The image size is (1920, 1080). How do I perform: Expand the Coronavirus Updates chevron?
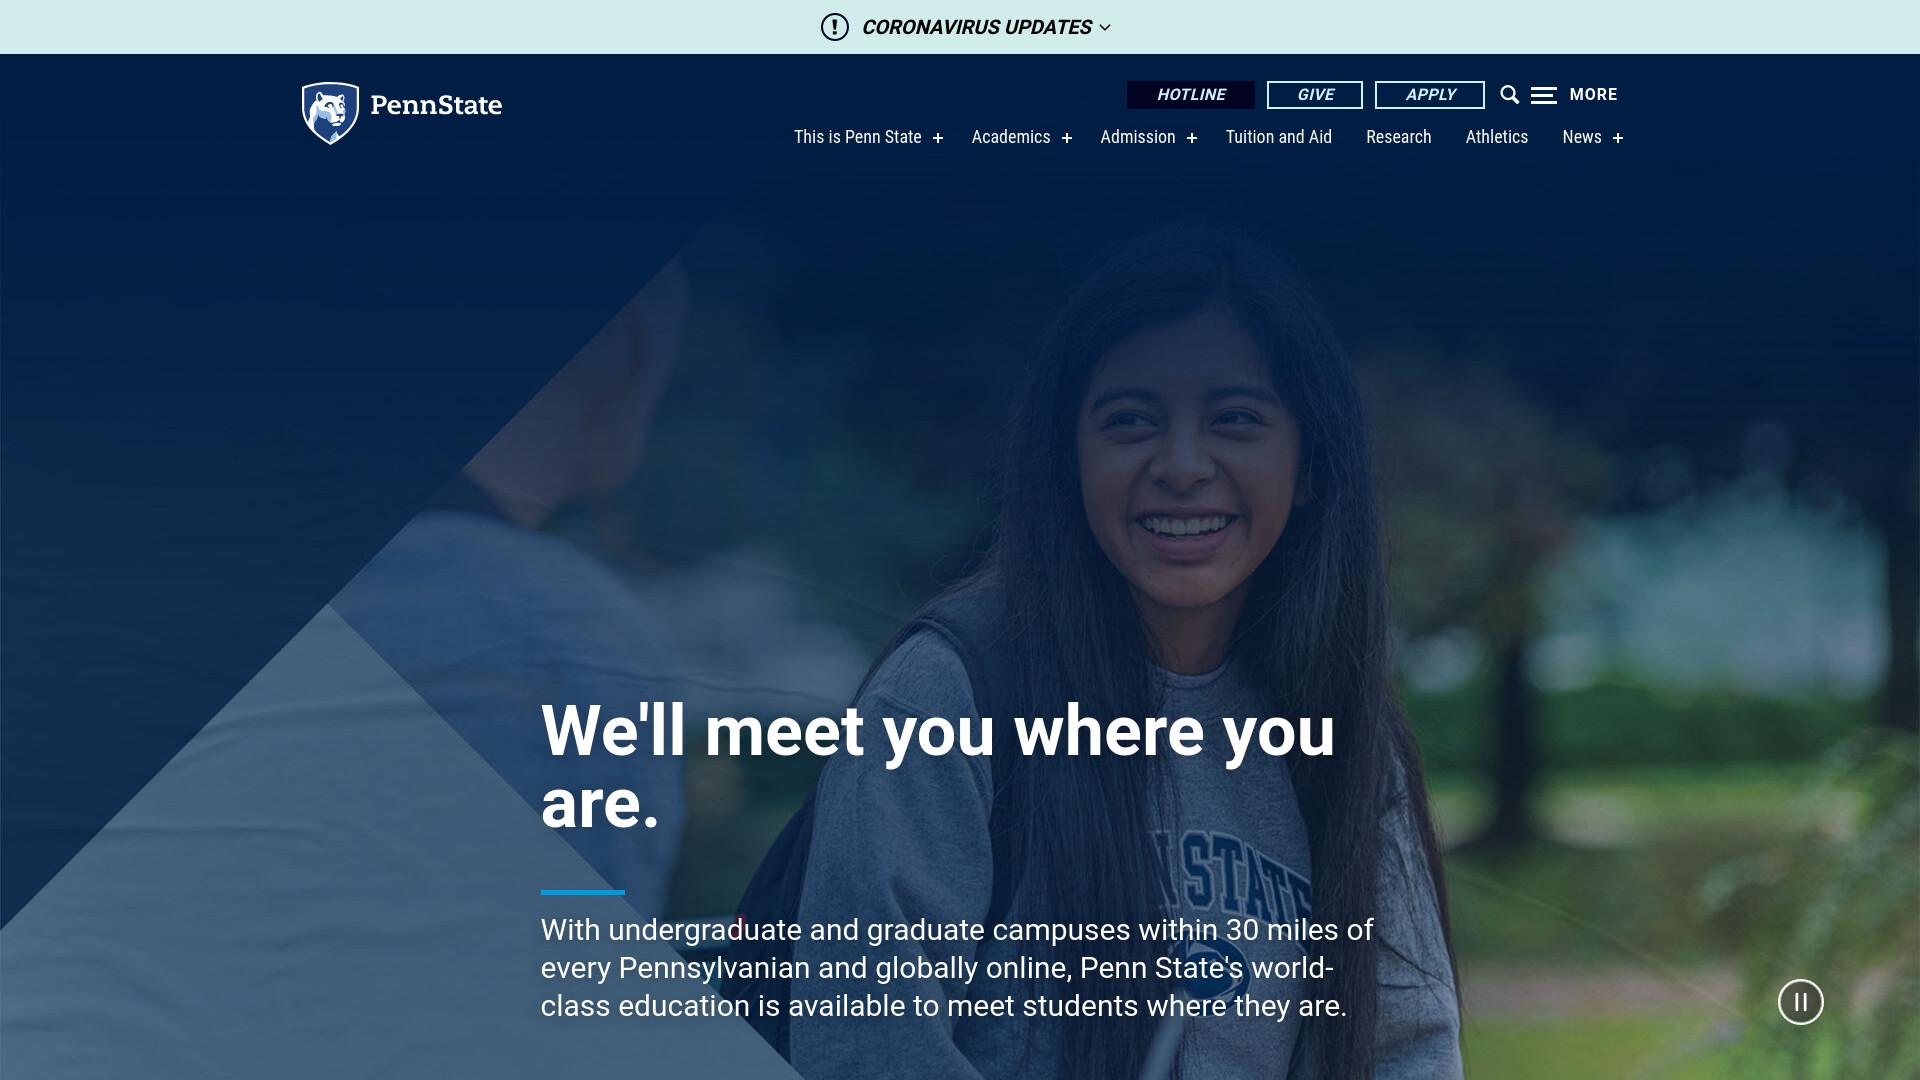tap(1105, 27)
